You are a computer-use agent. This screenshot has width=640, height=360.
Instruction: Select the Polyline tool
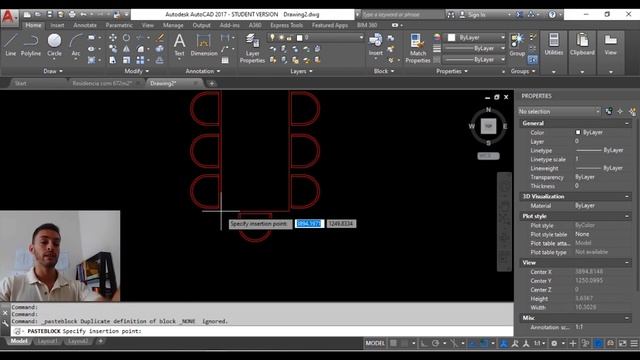(x=31, y=45)
